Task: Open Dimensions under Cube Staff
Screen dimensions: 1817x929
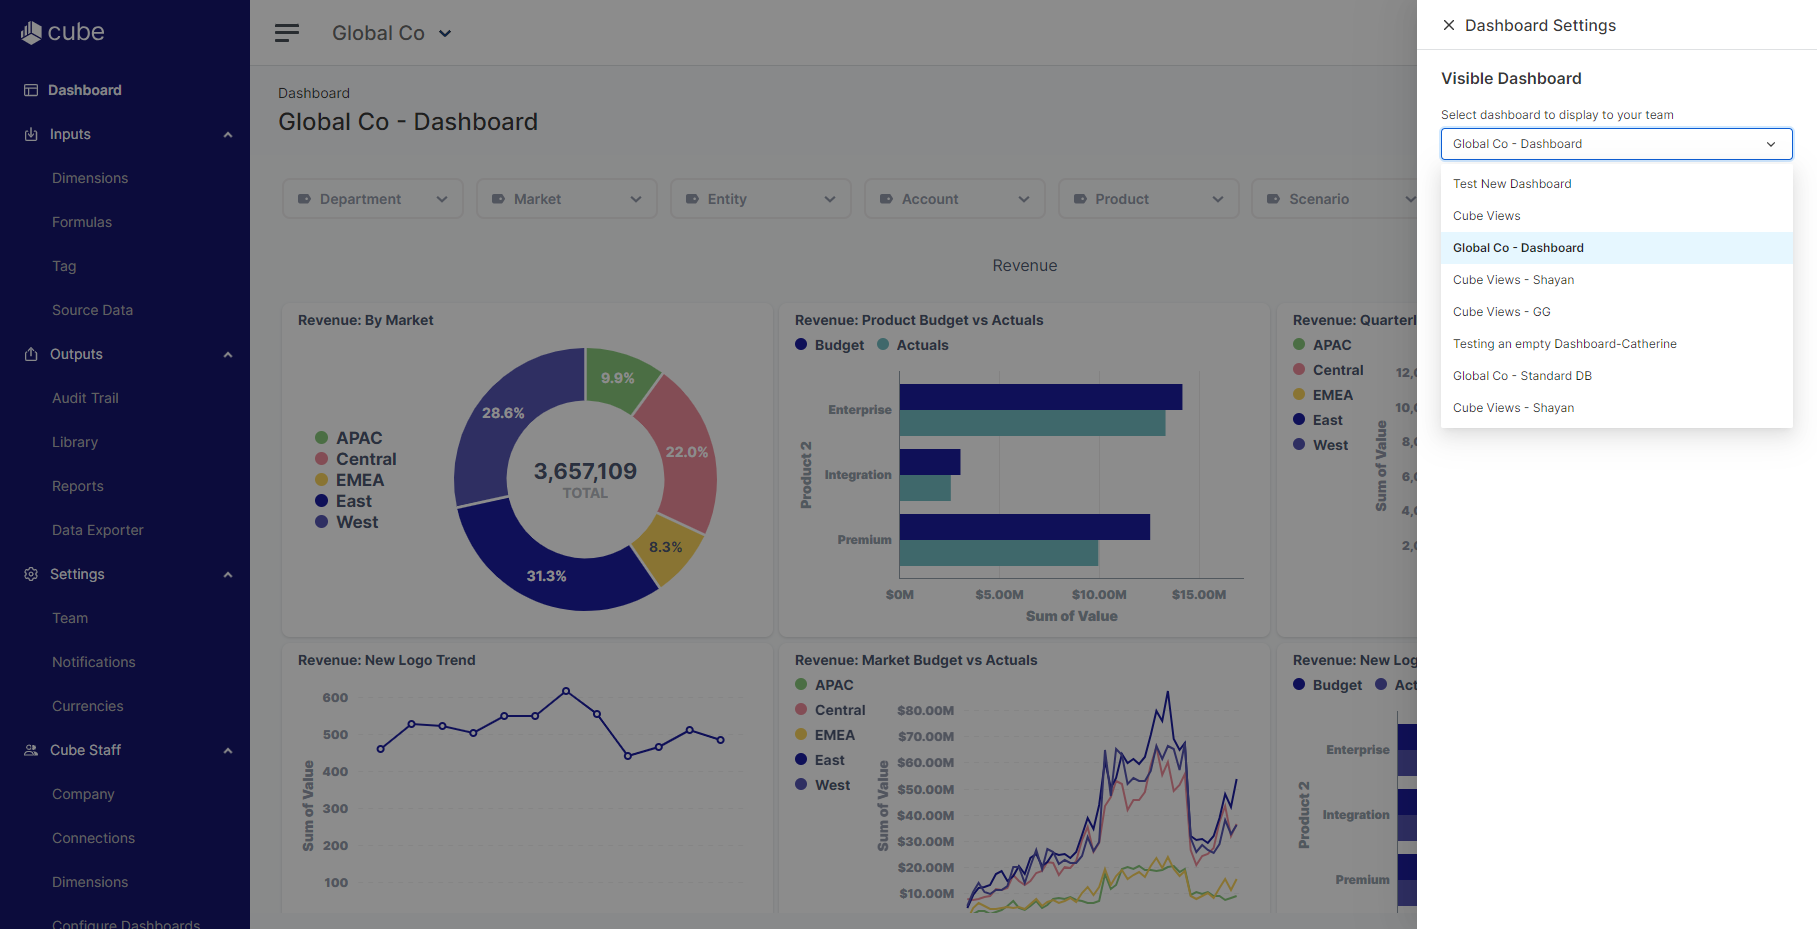Action: pos(90,882)
